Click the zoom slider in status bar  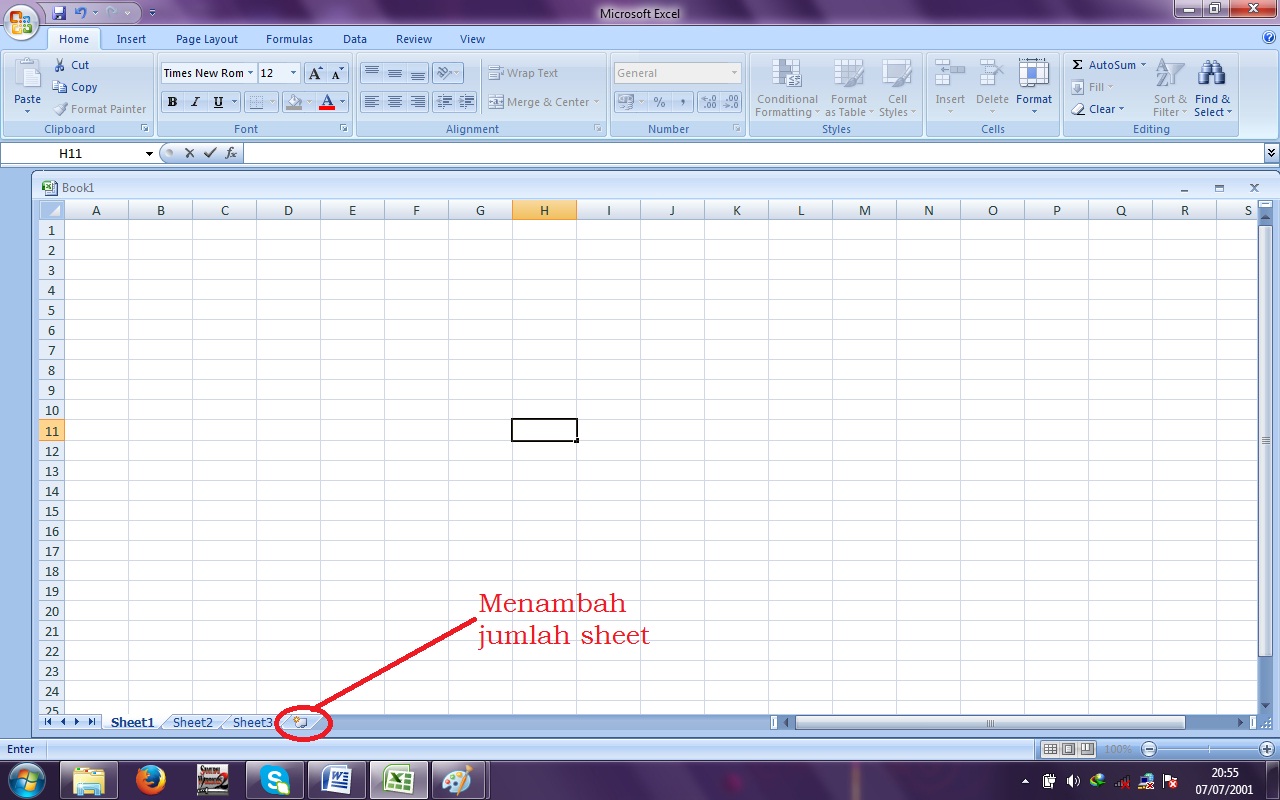[1208, 749]
